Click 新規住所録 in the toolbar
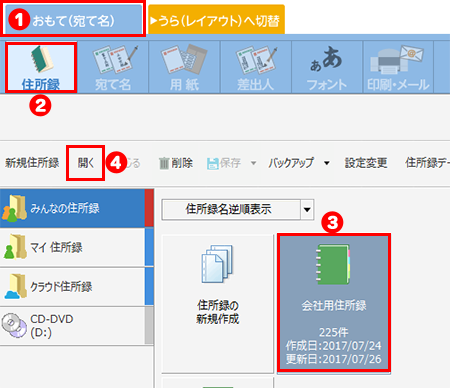Screen dimensions: 450x388 [x=32, y=163]
